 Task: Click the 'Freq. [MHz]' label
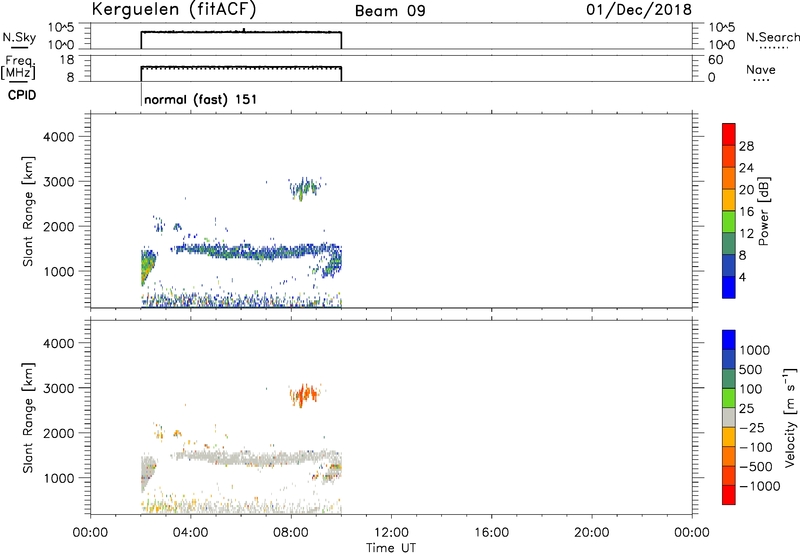(19, 67)
